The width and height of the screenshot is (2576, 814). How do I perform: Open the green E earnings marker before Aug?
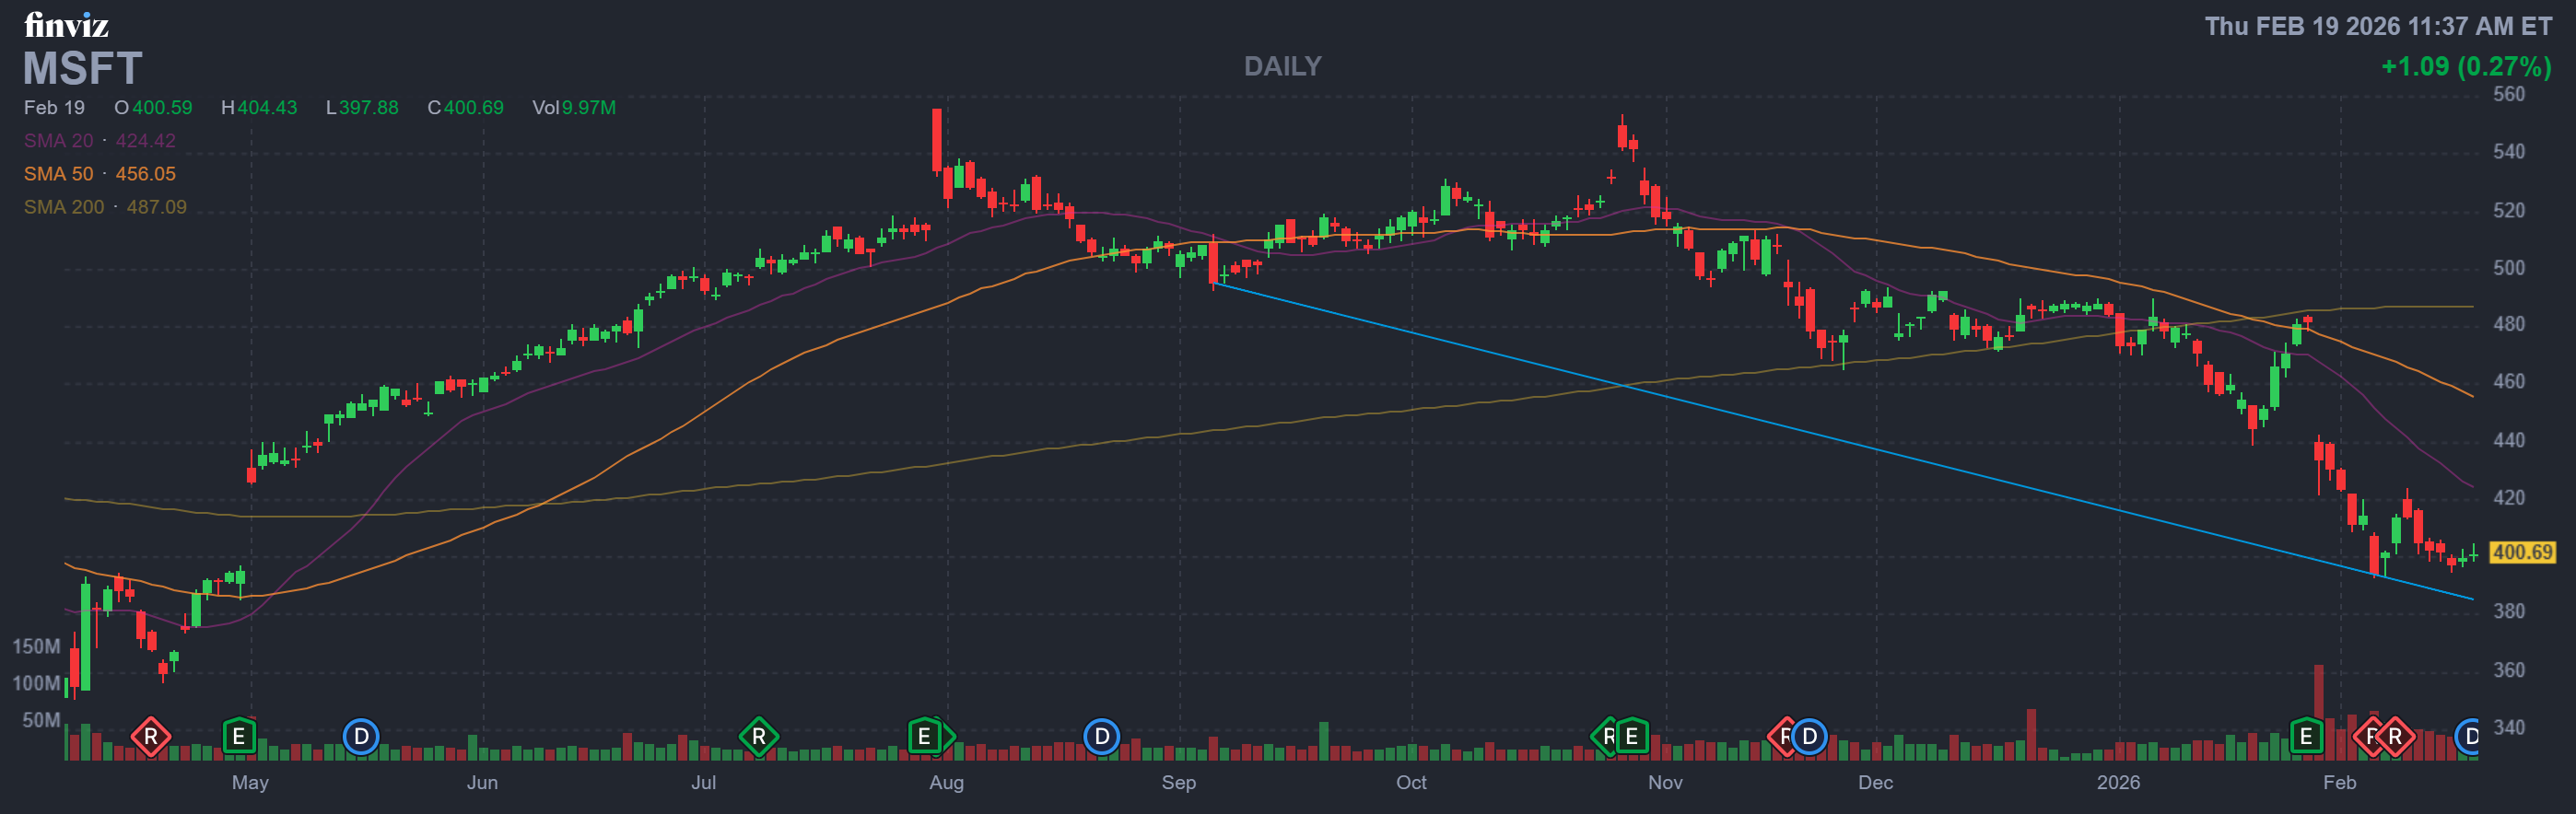point(925,737)
